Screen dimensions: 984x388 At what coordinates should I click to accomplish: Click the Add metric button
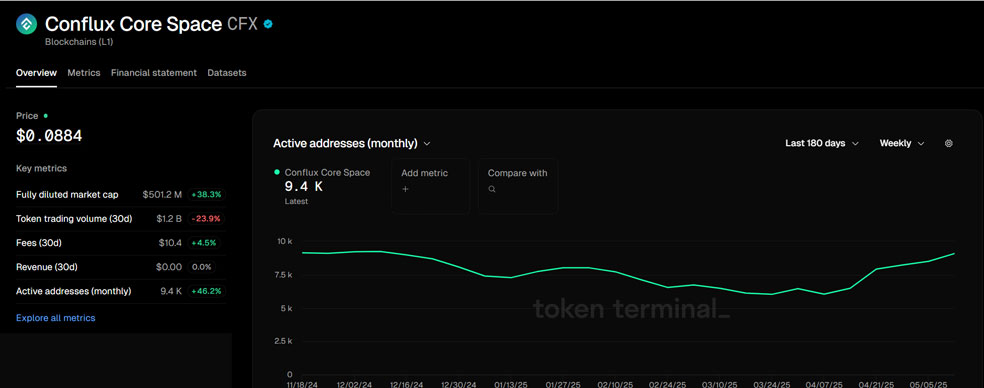430,186
